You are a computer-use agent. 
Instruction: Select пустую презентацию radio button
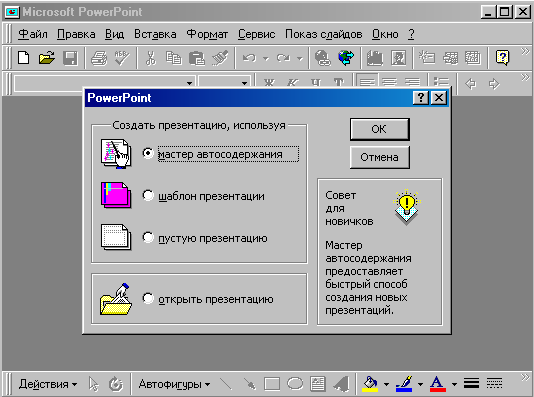point(148,237)
